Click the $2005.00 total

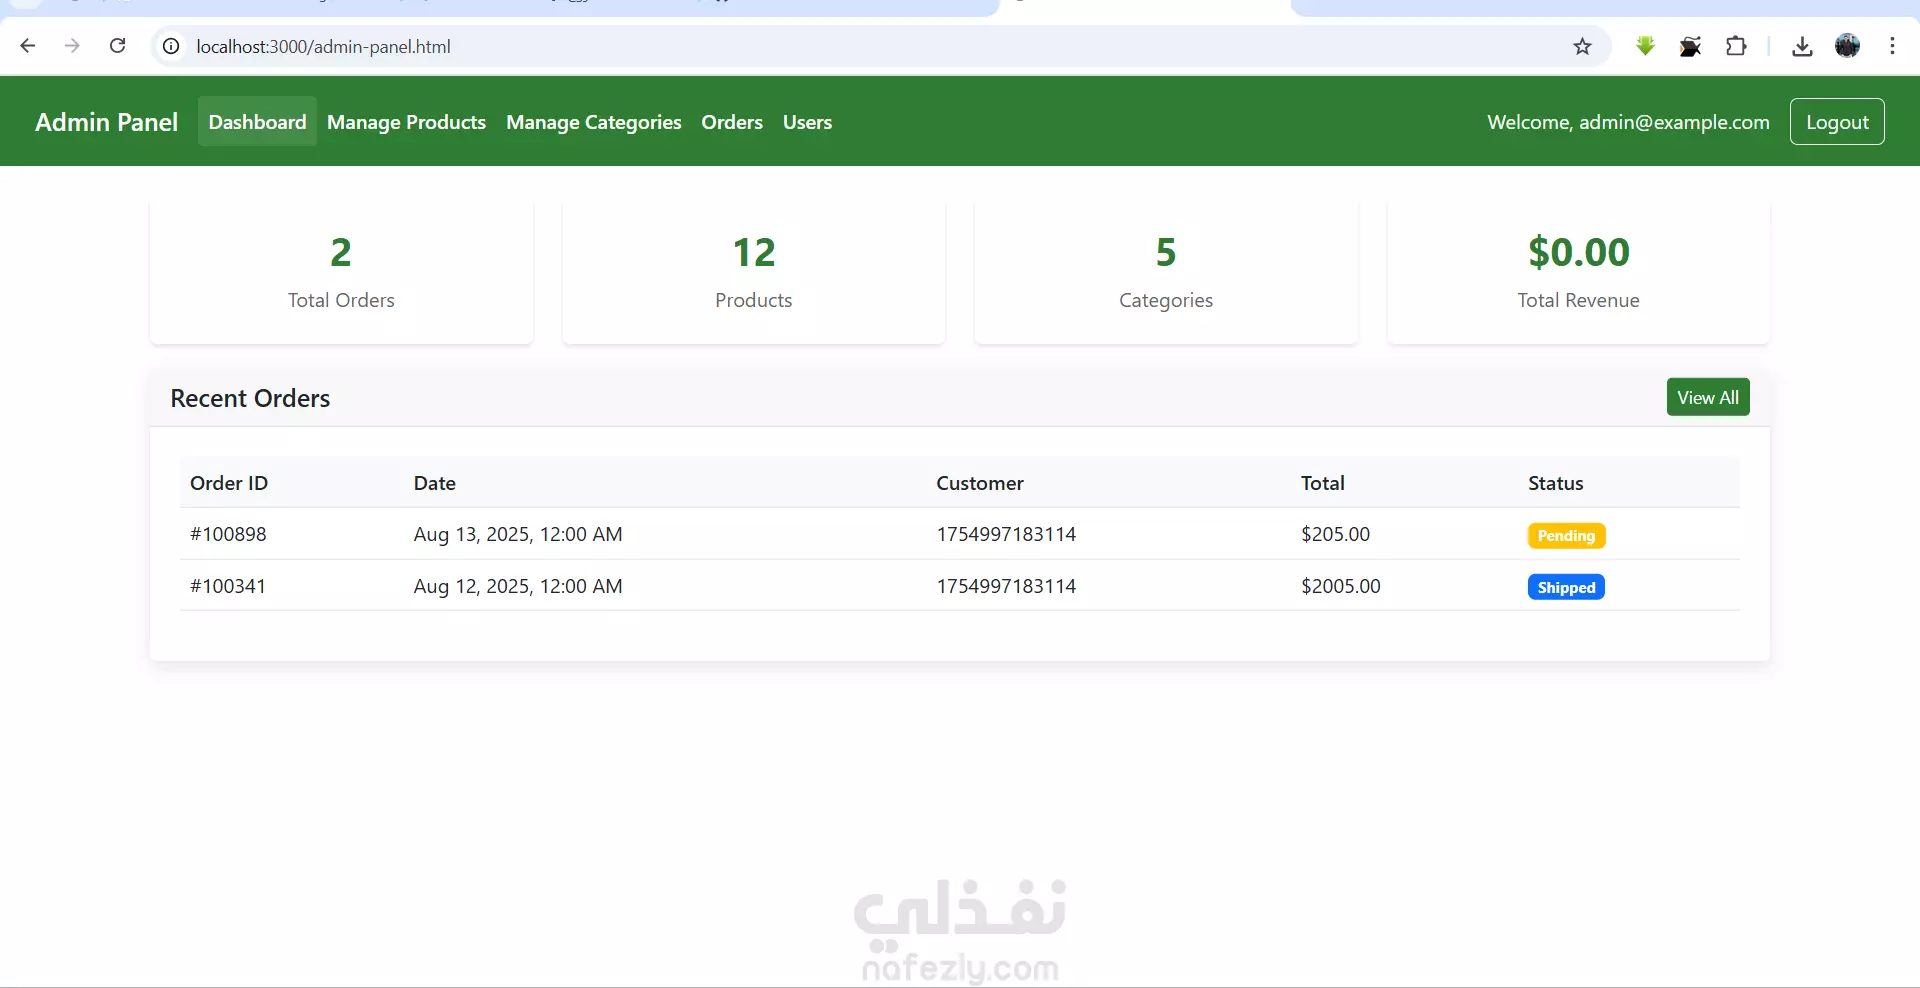(x=1340, y=586)
